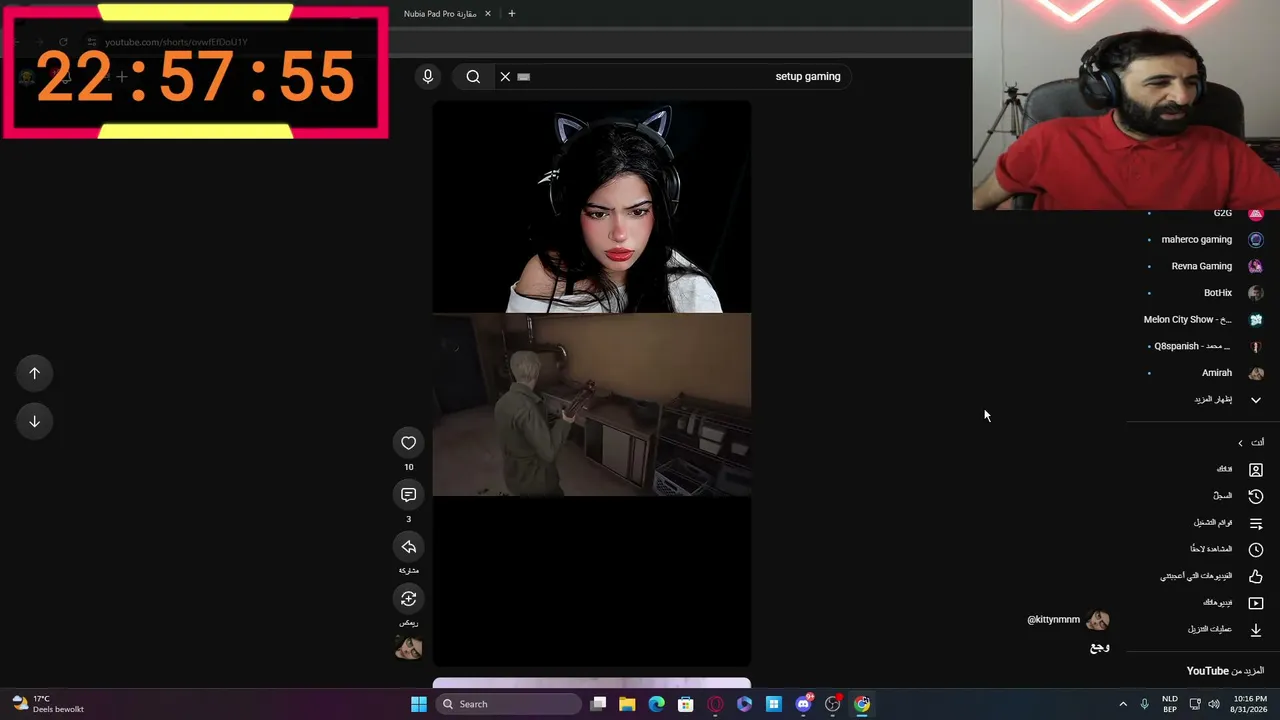Image resolution: width=1280 pixels, height=720 pixels.
Task: Switch to the Nubia Pad Pro tab
Action: tap(440, 14)
